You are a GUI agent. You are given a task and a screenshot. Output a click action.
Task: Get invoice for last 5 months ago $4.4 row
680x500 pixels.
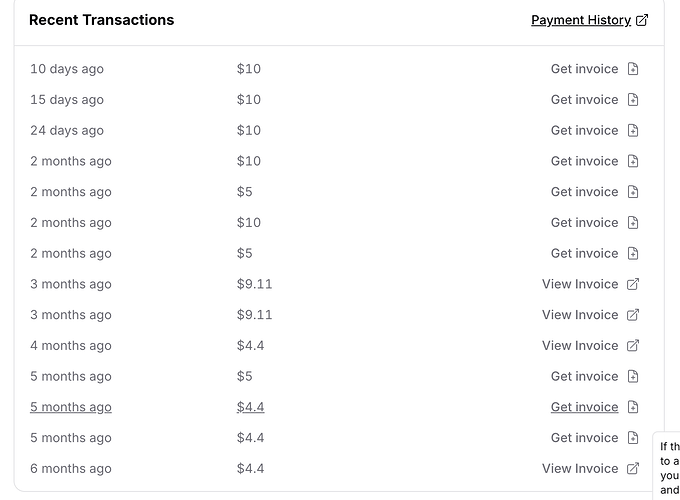(584, 438)
